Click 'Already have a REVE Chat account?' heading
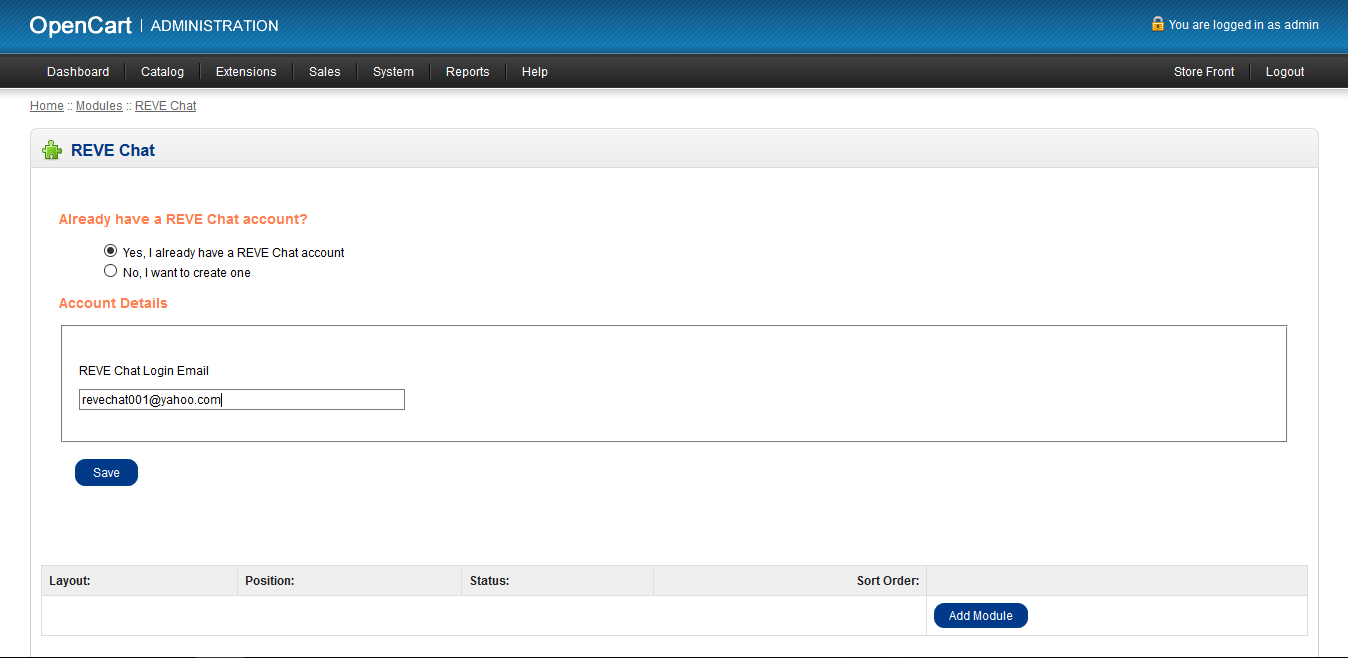1348x658 pixels. (183, 219)
